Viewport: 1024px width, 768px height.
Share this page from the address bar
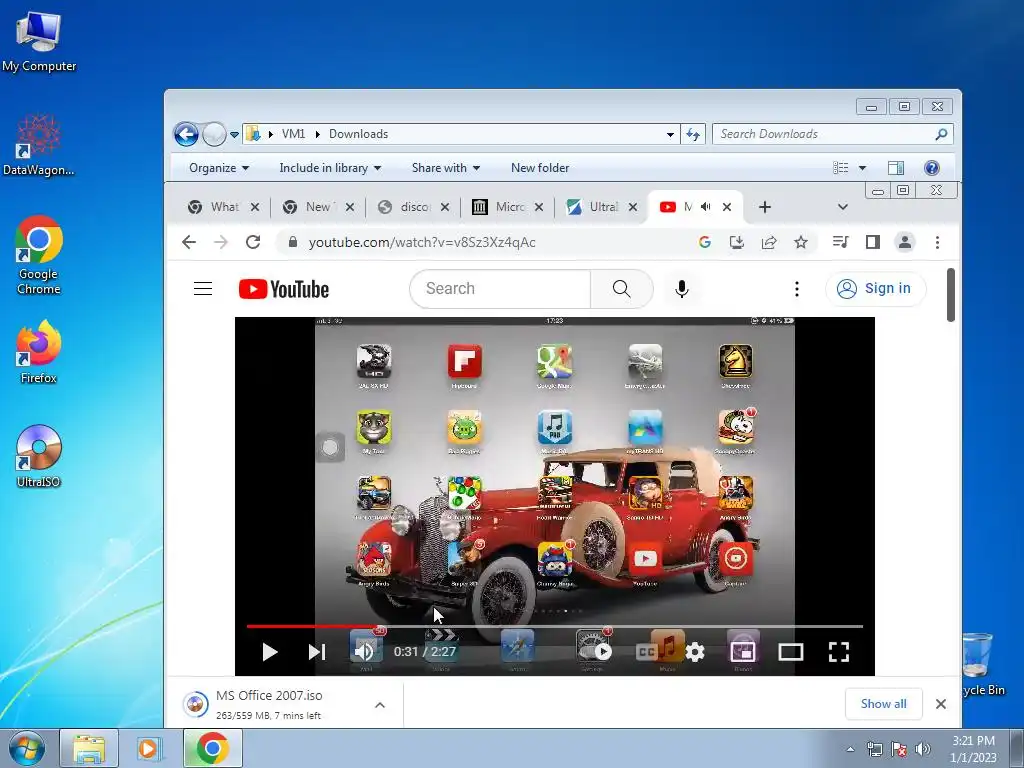(769, 242)
